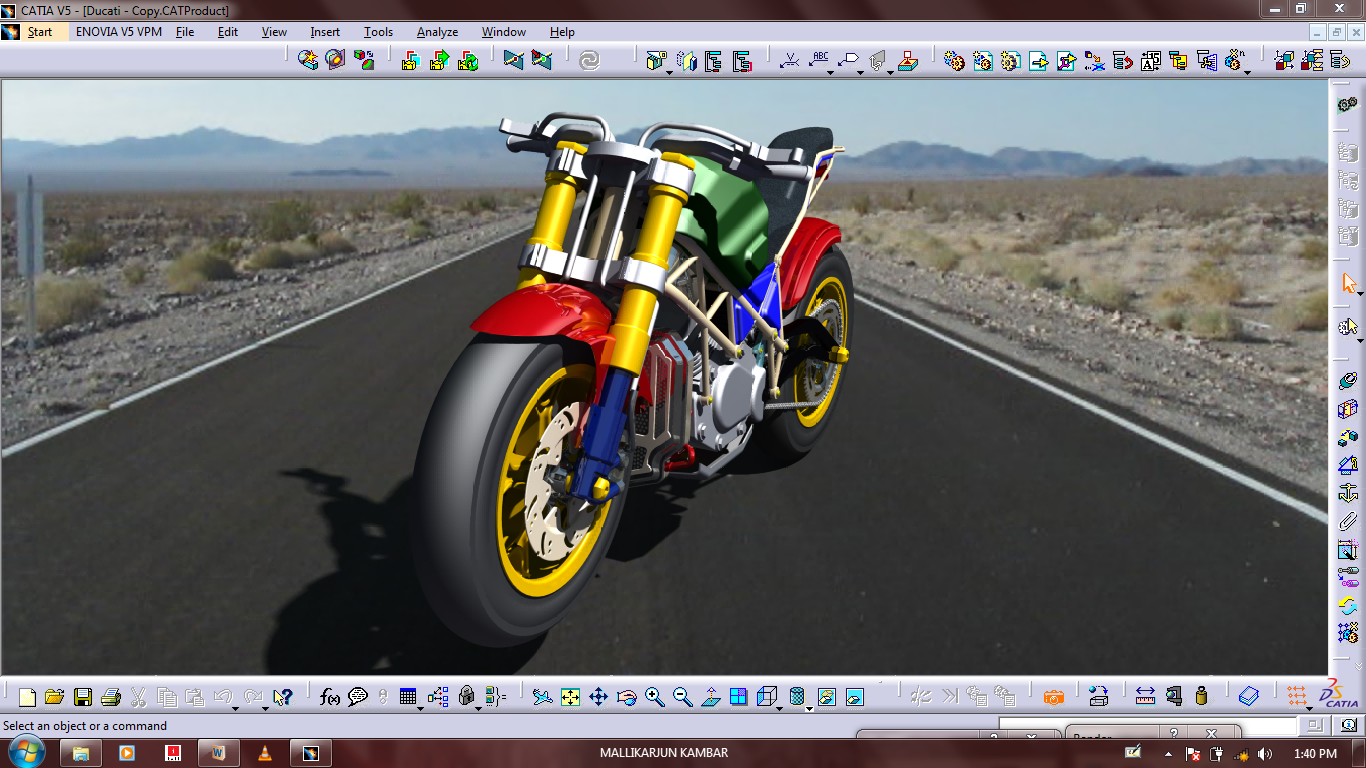Screen dimensions: 1366x768
Task: Click the Measure Item icon
Action: (x=1174, y=697)
